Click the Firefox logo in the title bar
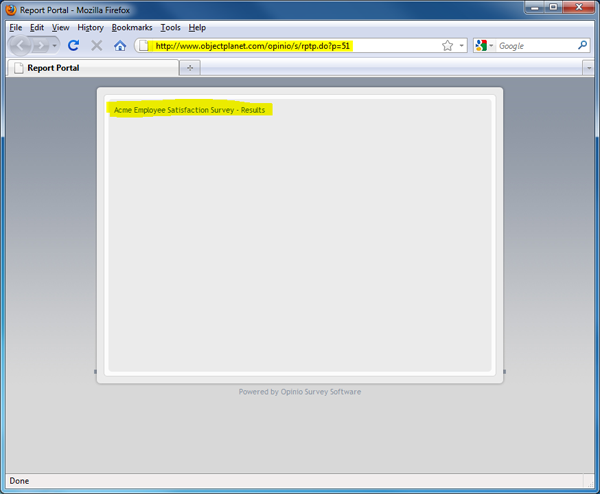Image resolution: width=600 pixels, height=494 pixels. [x=12, y=10]
